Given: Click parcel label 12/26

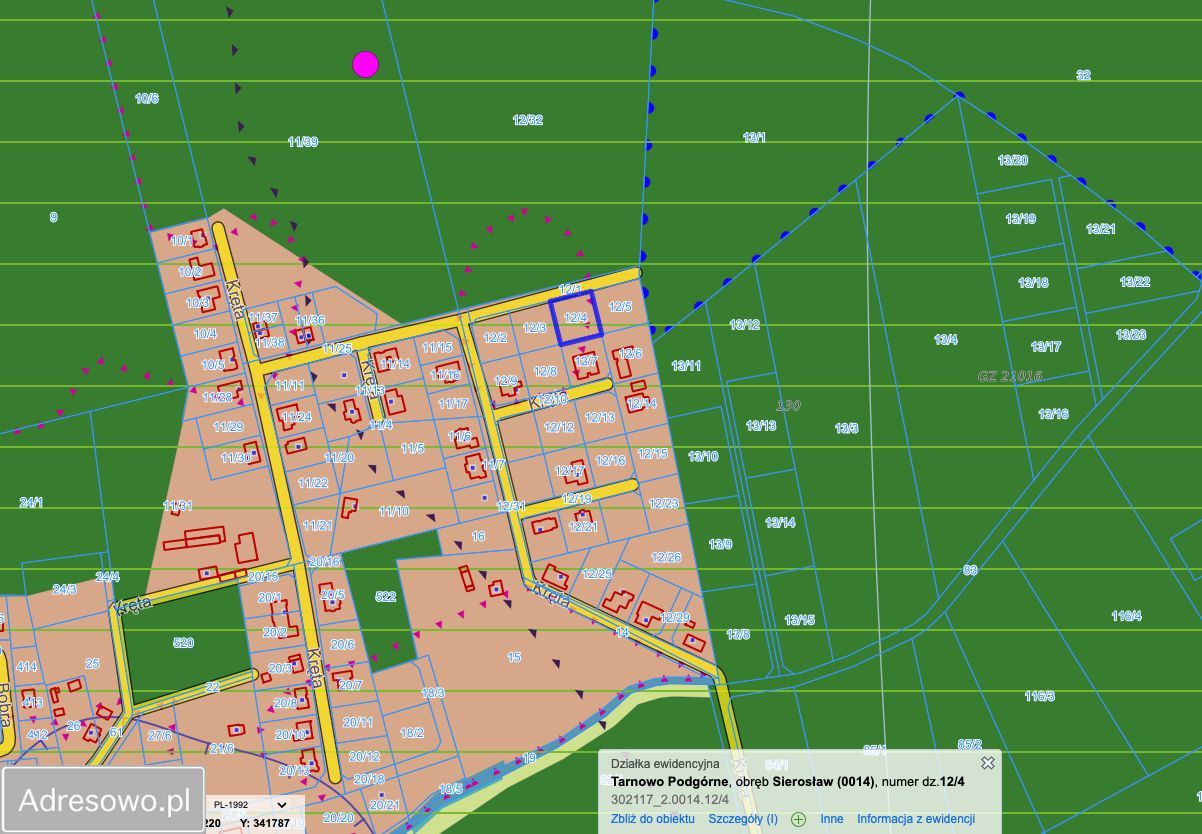Looking at the screenshot, I should click(x=666, y=557).
